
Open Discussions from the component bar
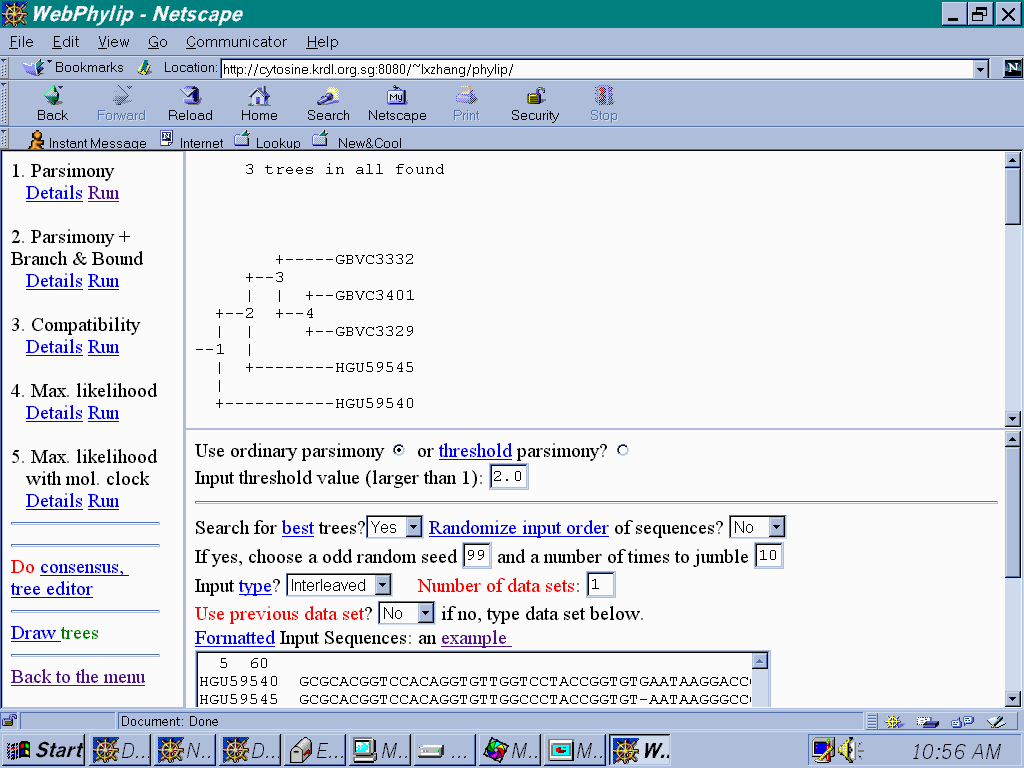pyautogui.click(x=962, y=722)
